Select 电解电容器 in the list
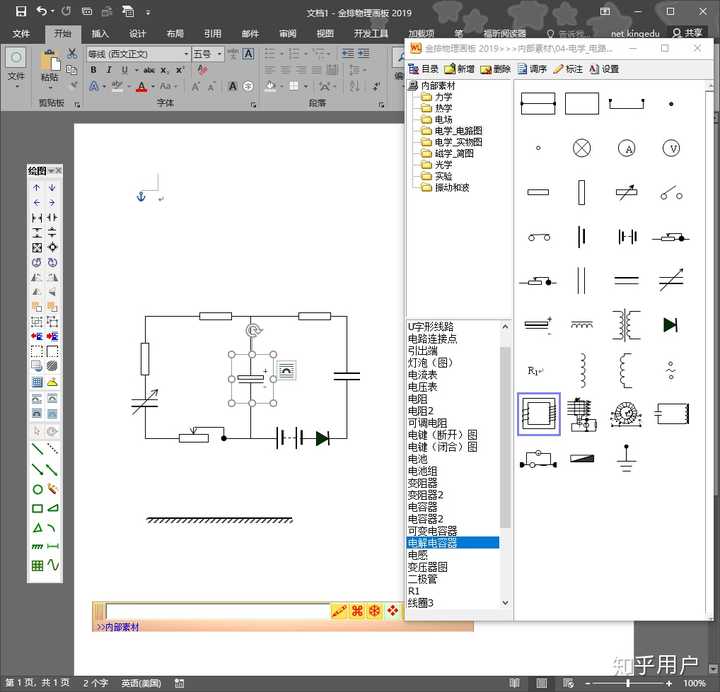The height and width of the screenshot is (692, 720). (453, 543)
